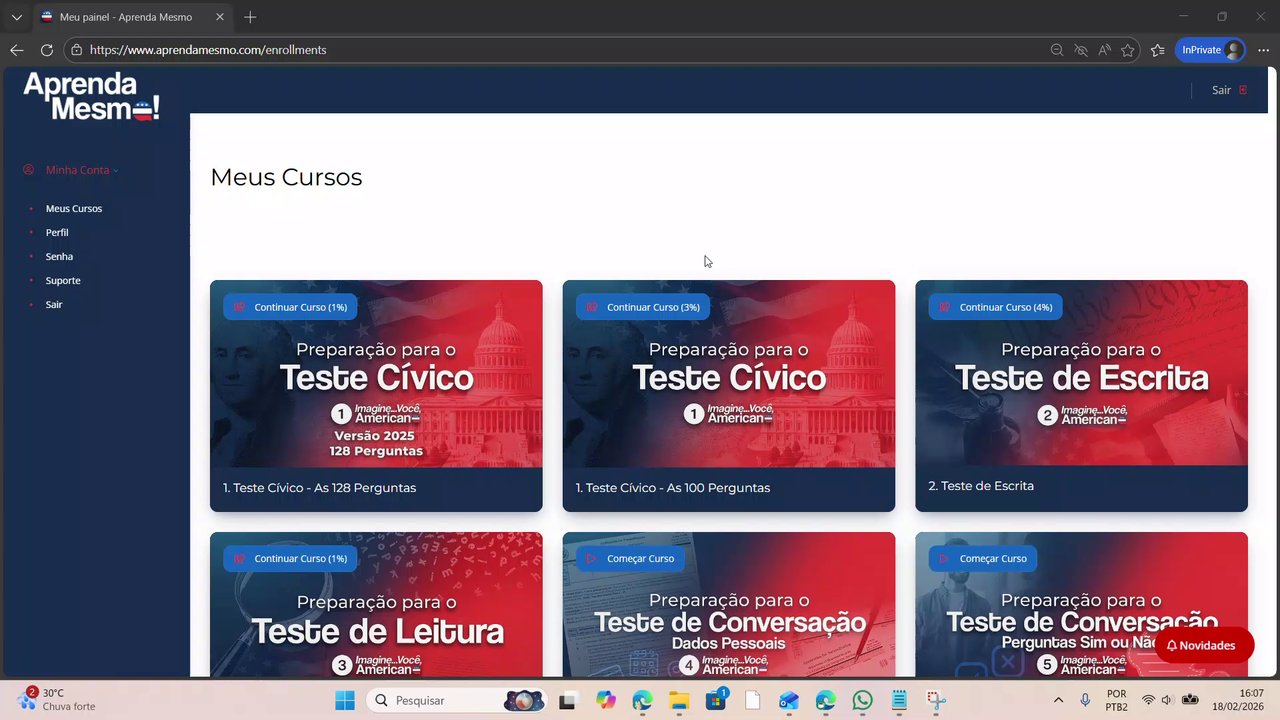The image size is (1280, 720).
Task: Open the Windows Start menu
Action: click(345, 700)
